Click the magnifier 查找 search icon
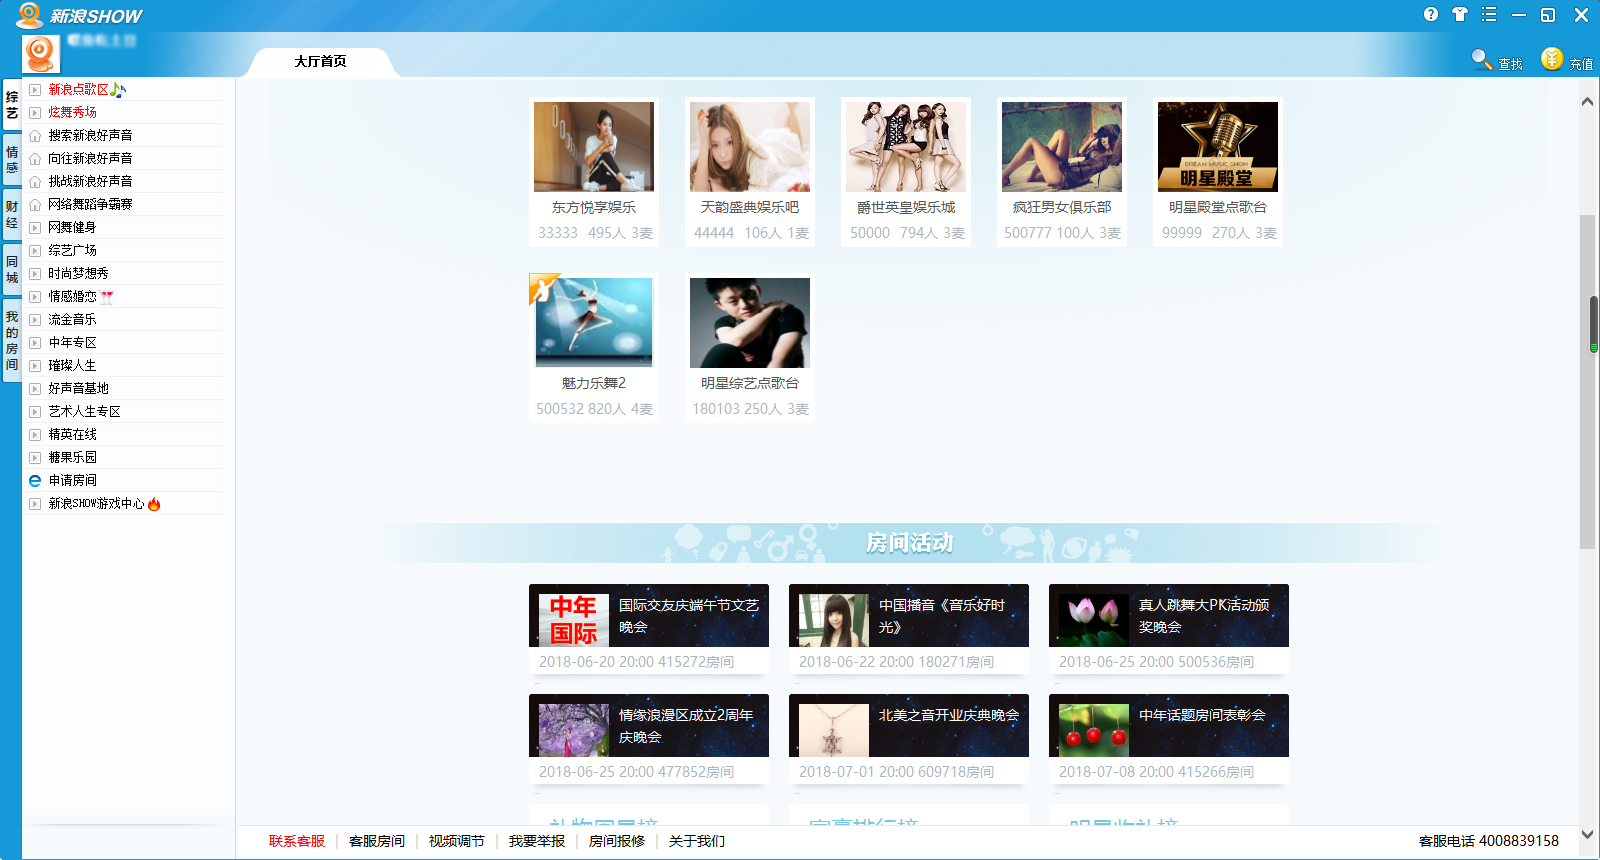1600x860 pixels. [1481, 59]
